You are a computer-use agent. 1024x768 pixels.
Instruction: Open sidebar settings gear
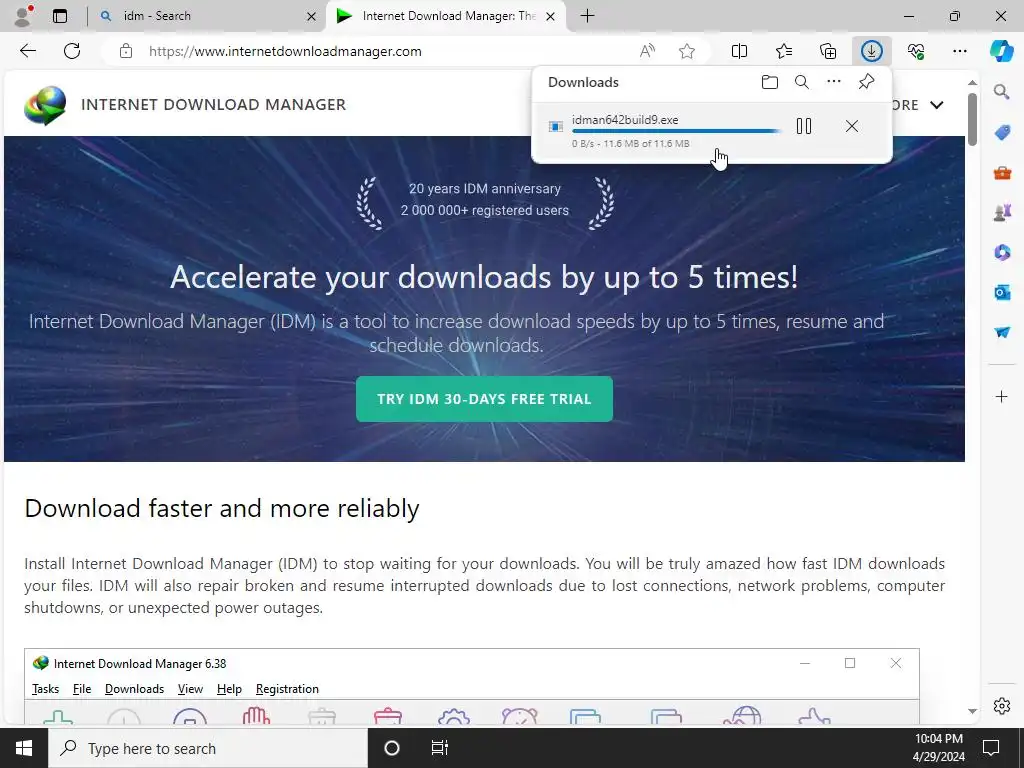coord(1002,706)
